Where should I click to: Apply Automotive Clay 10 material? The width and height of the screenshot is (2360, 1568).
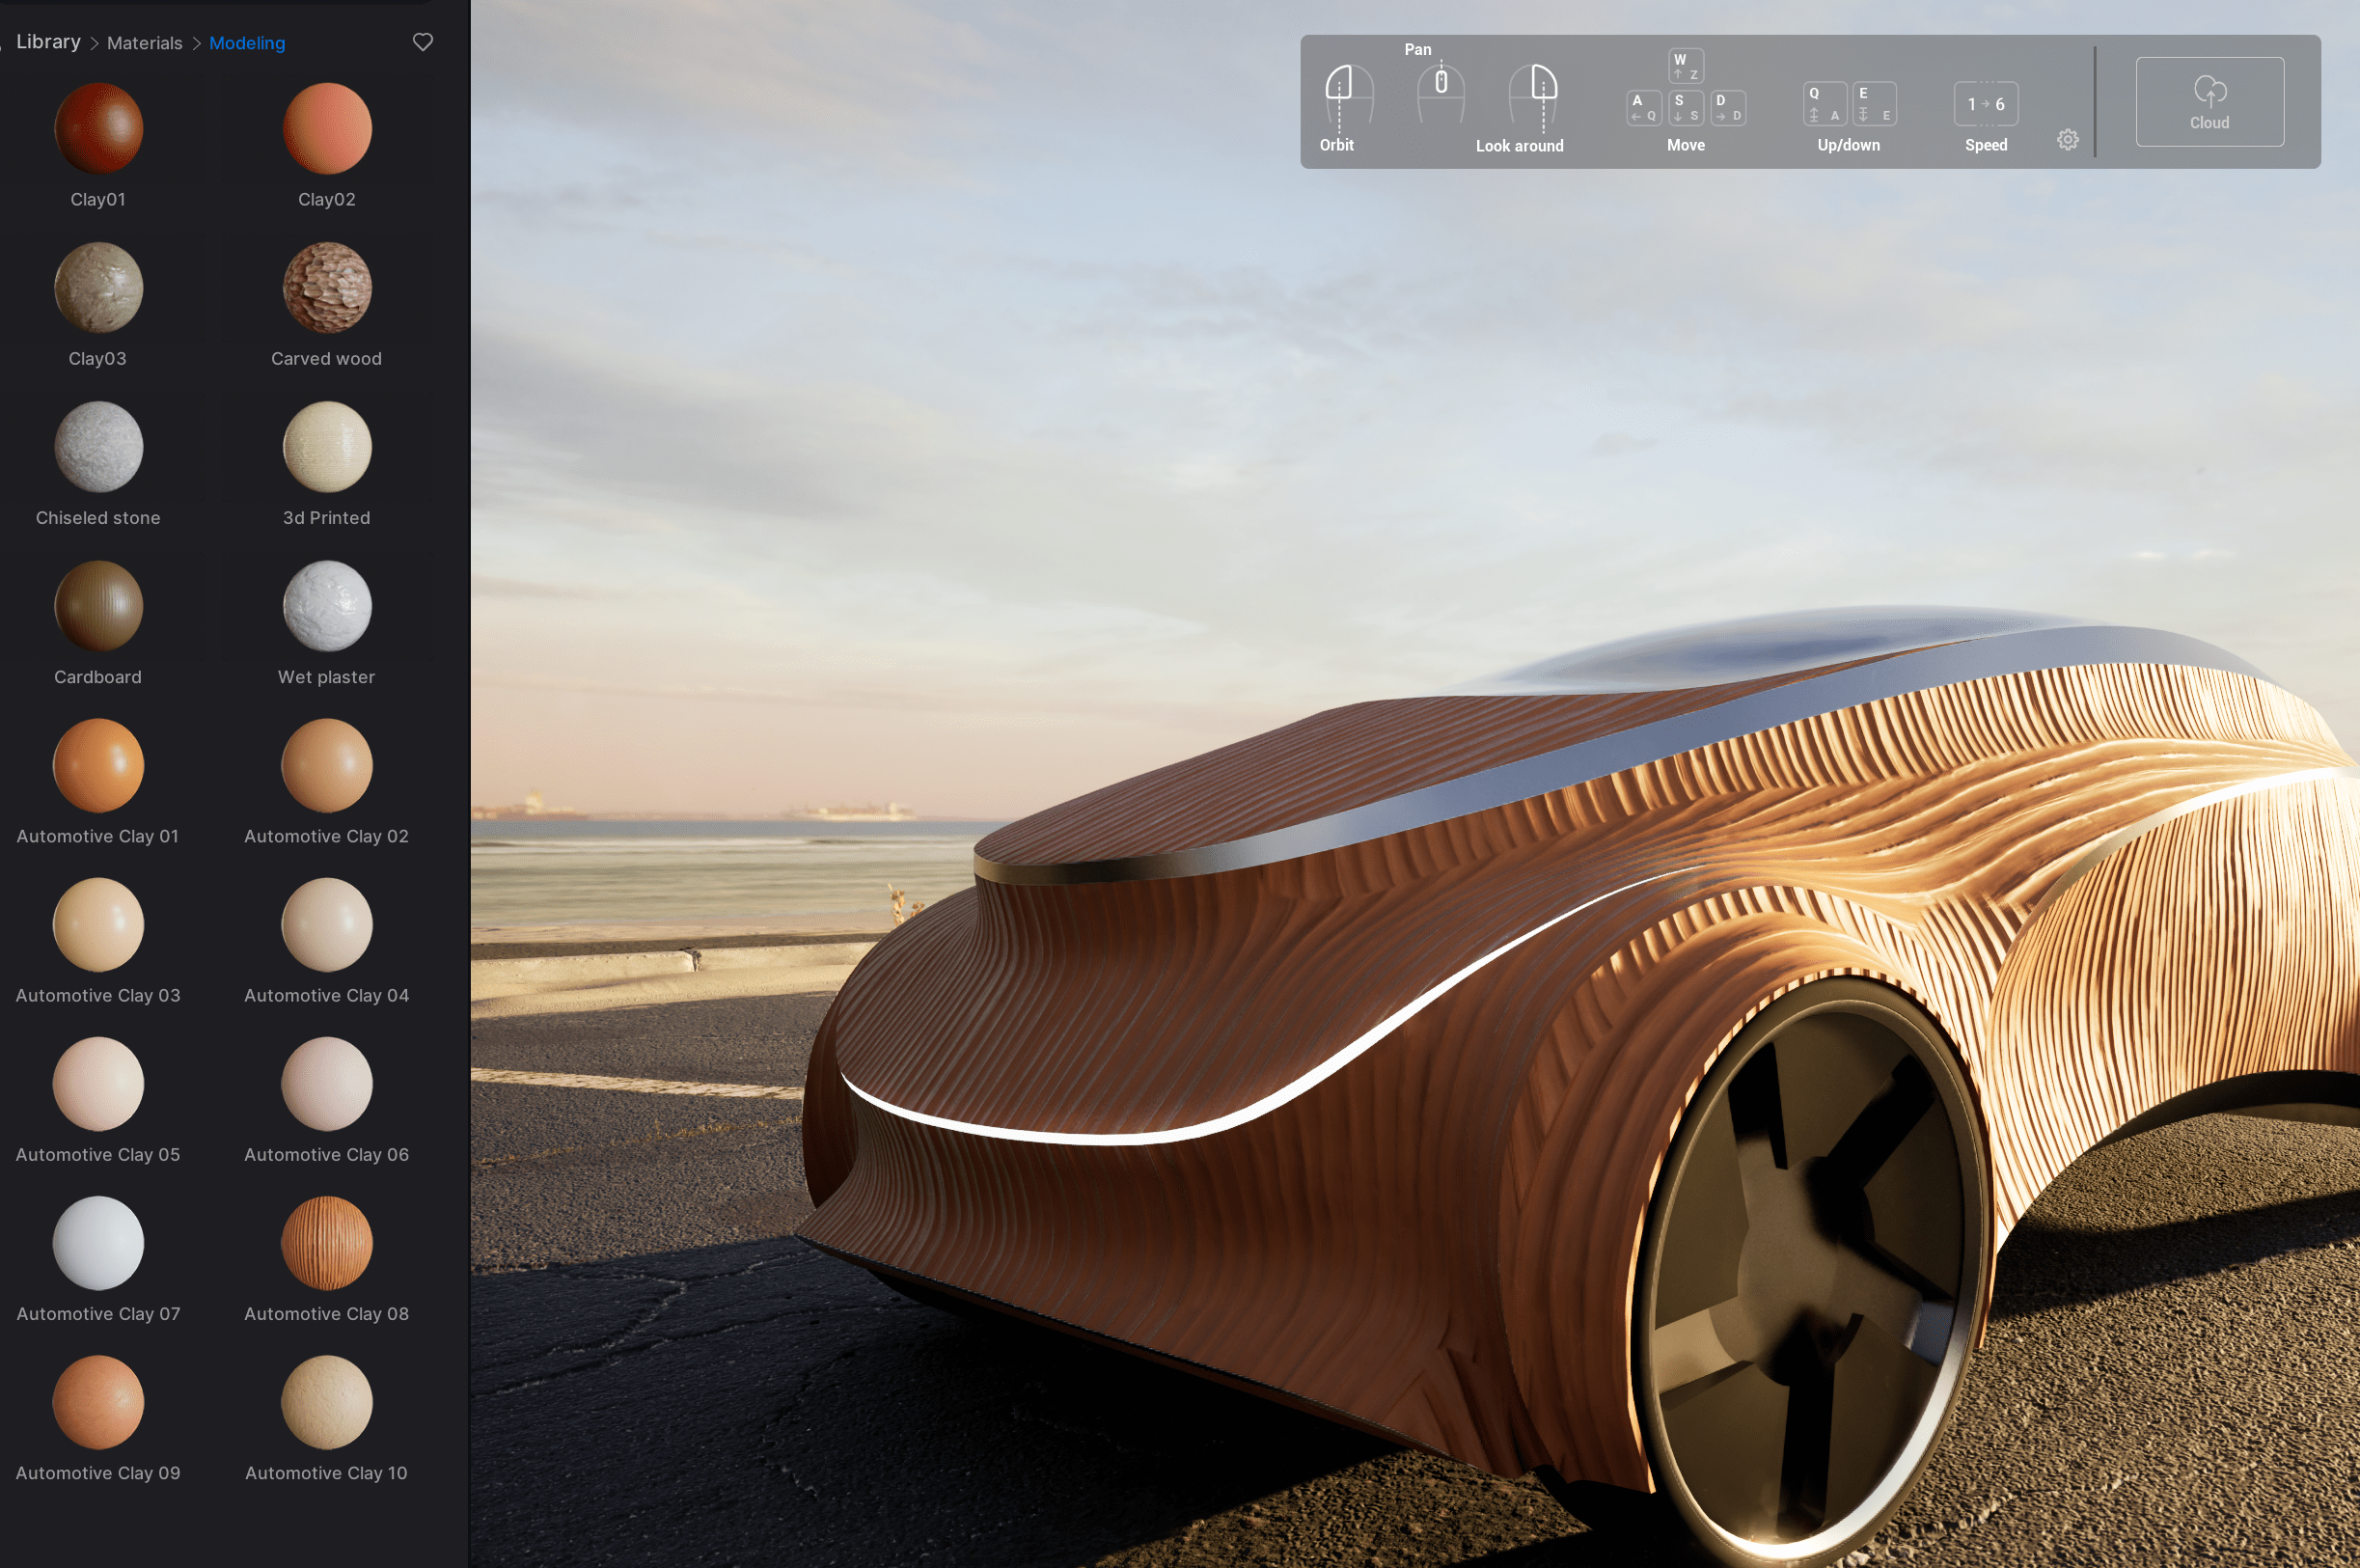click(x=327, y=1401)
